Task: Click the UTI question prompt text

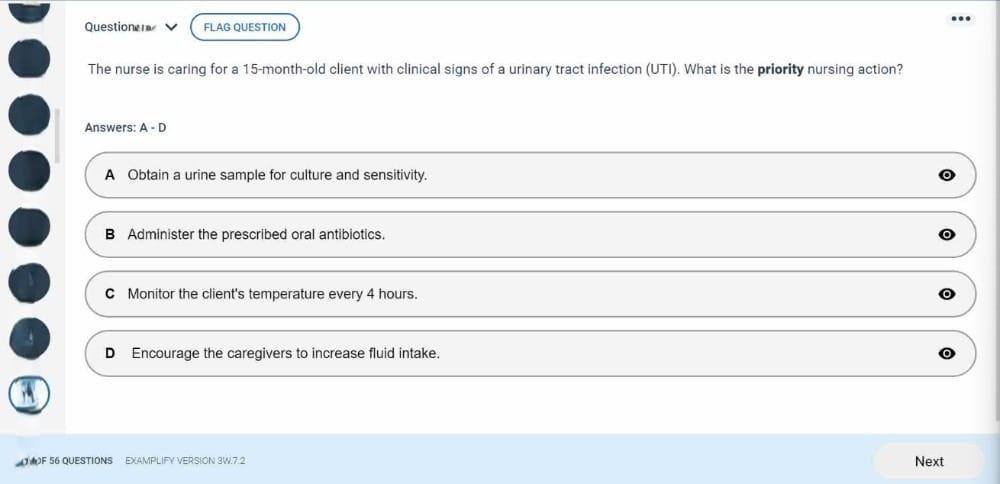Action: pyautogui.click(x=495, y=70)
